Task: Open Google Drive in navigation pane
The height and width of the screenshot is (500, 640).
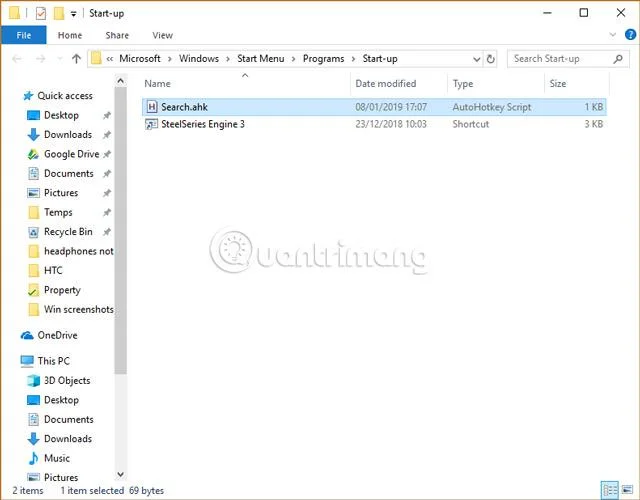Action: pos(71,154)
